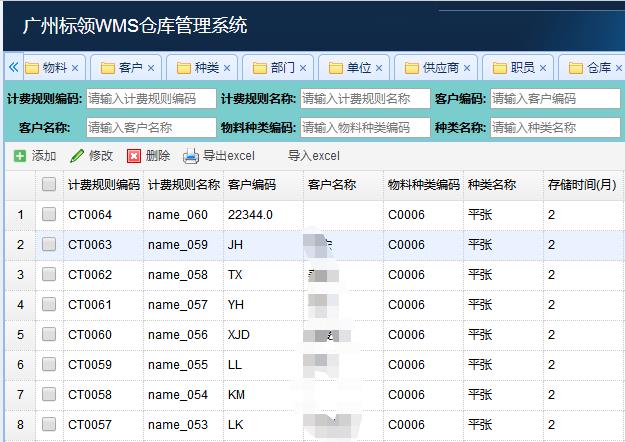Click the 导入excel import button
The width and height of the screenshot is (625, 442).
(314, 156)
